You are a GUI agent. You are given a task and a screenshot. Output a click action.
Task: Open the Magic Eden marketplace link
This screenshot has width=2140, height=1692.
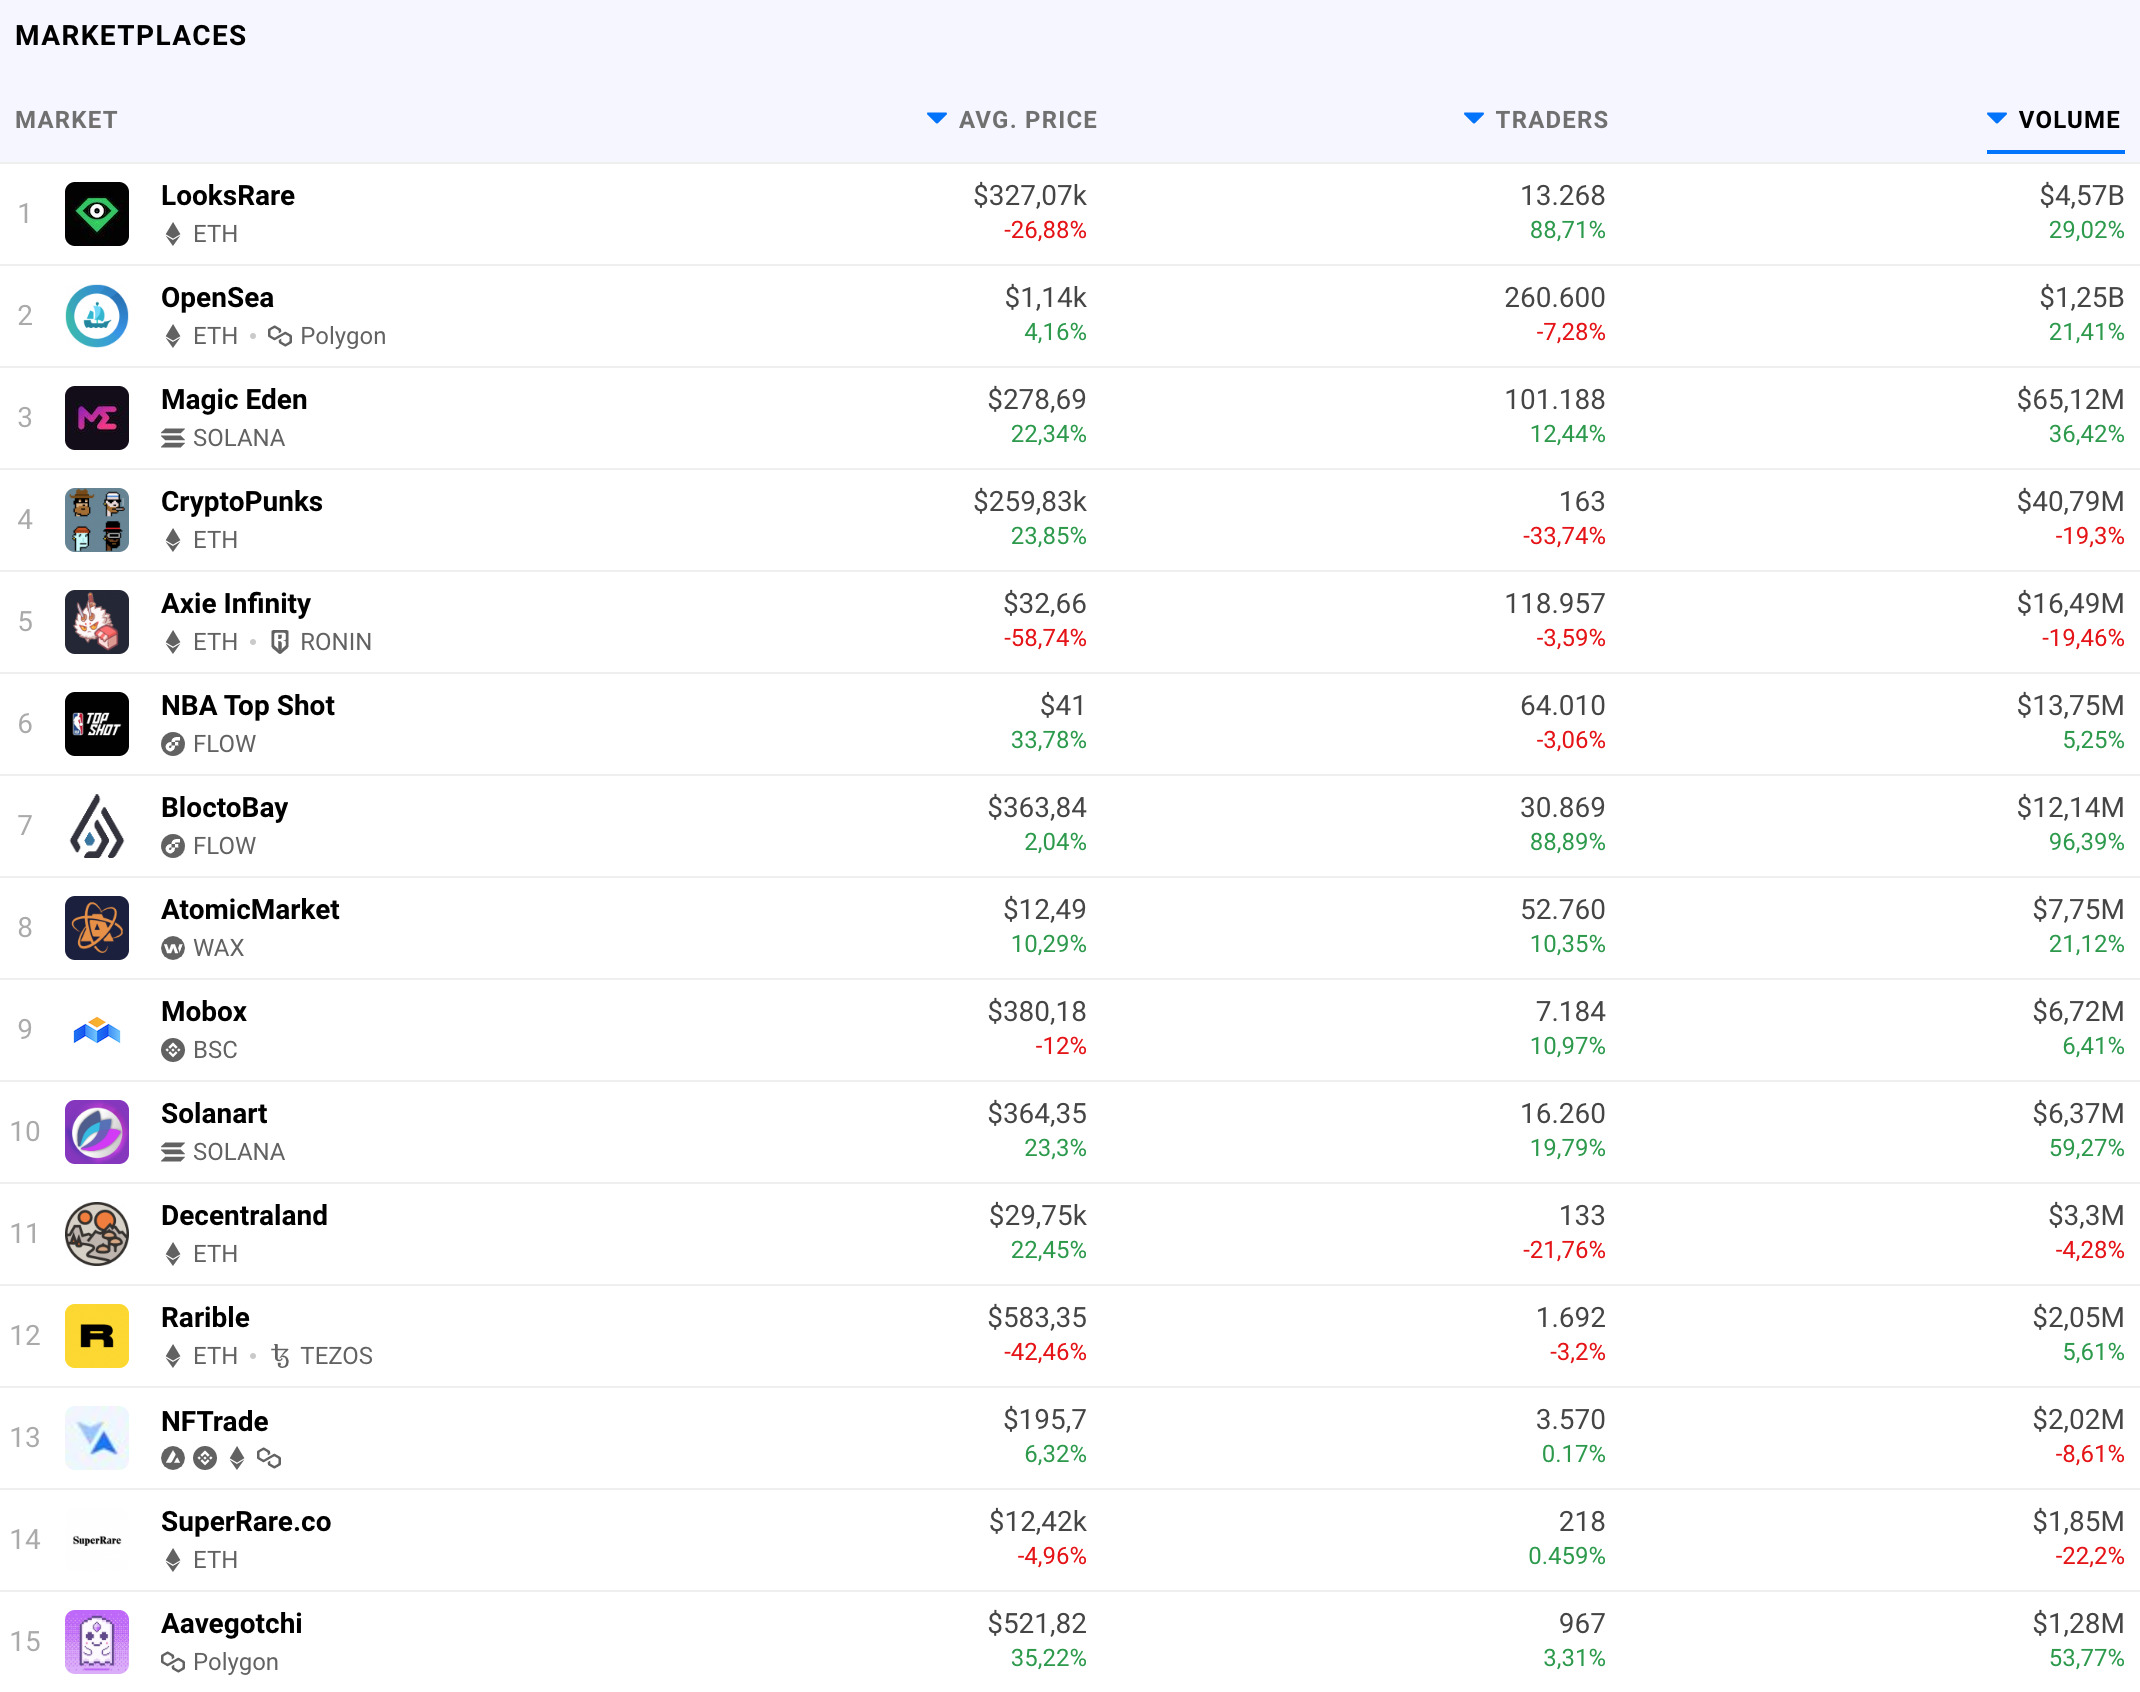pyautogui.click(x=234, y=400)
